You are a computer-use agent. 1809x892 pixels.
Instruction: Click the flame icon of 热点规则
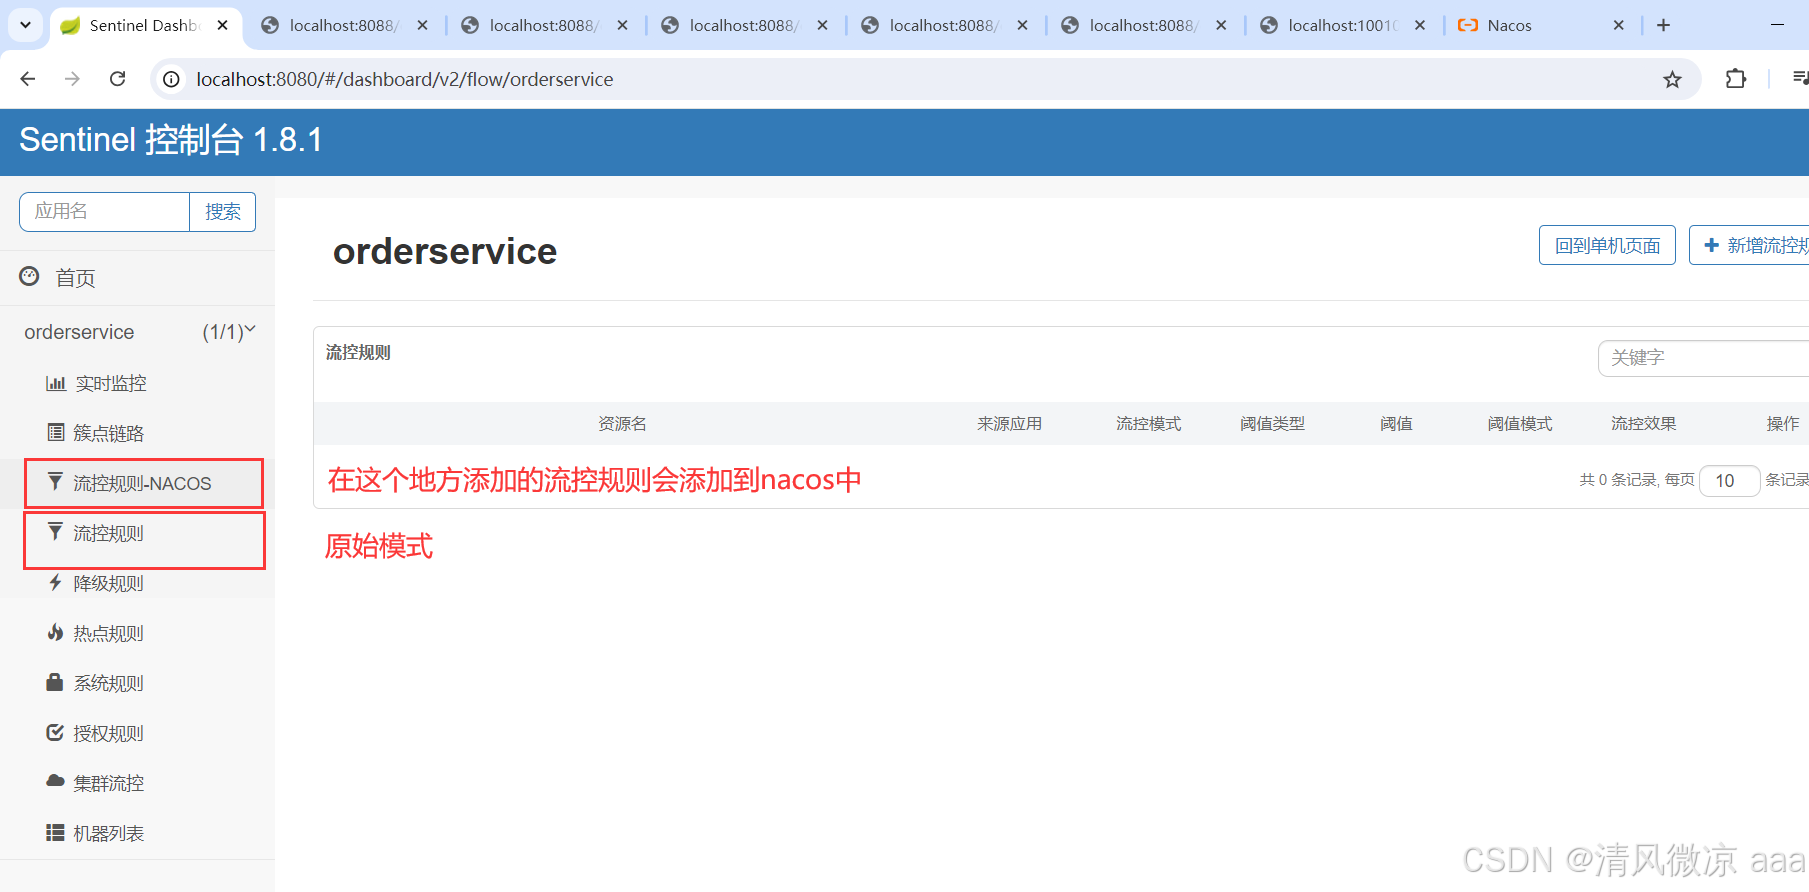56,632
